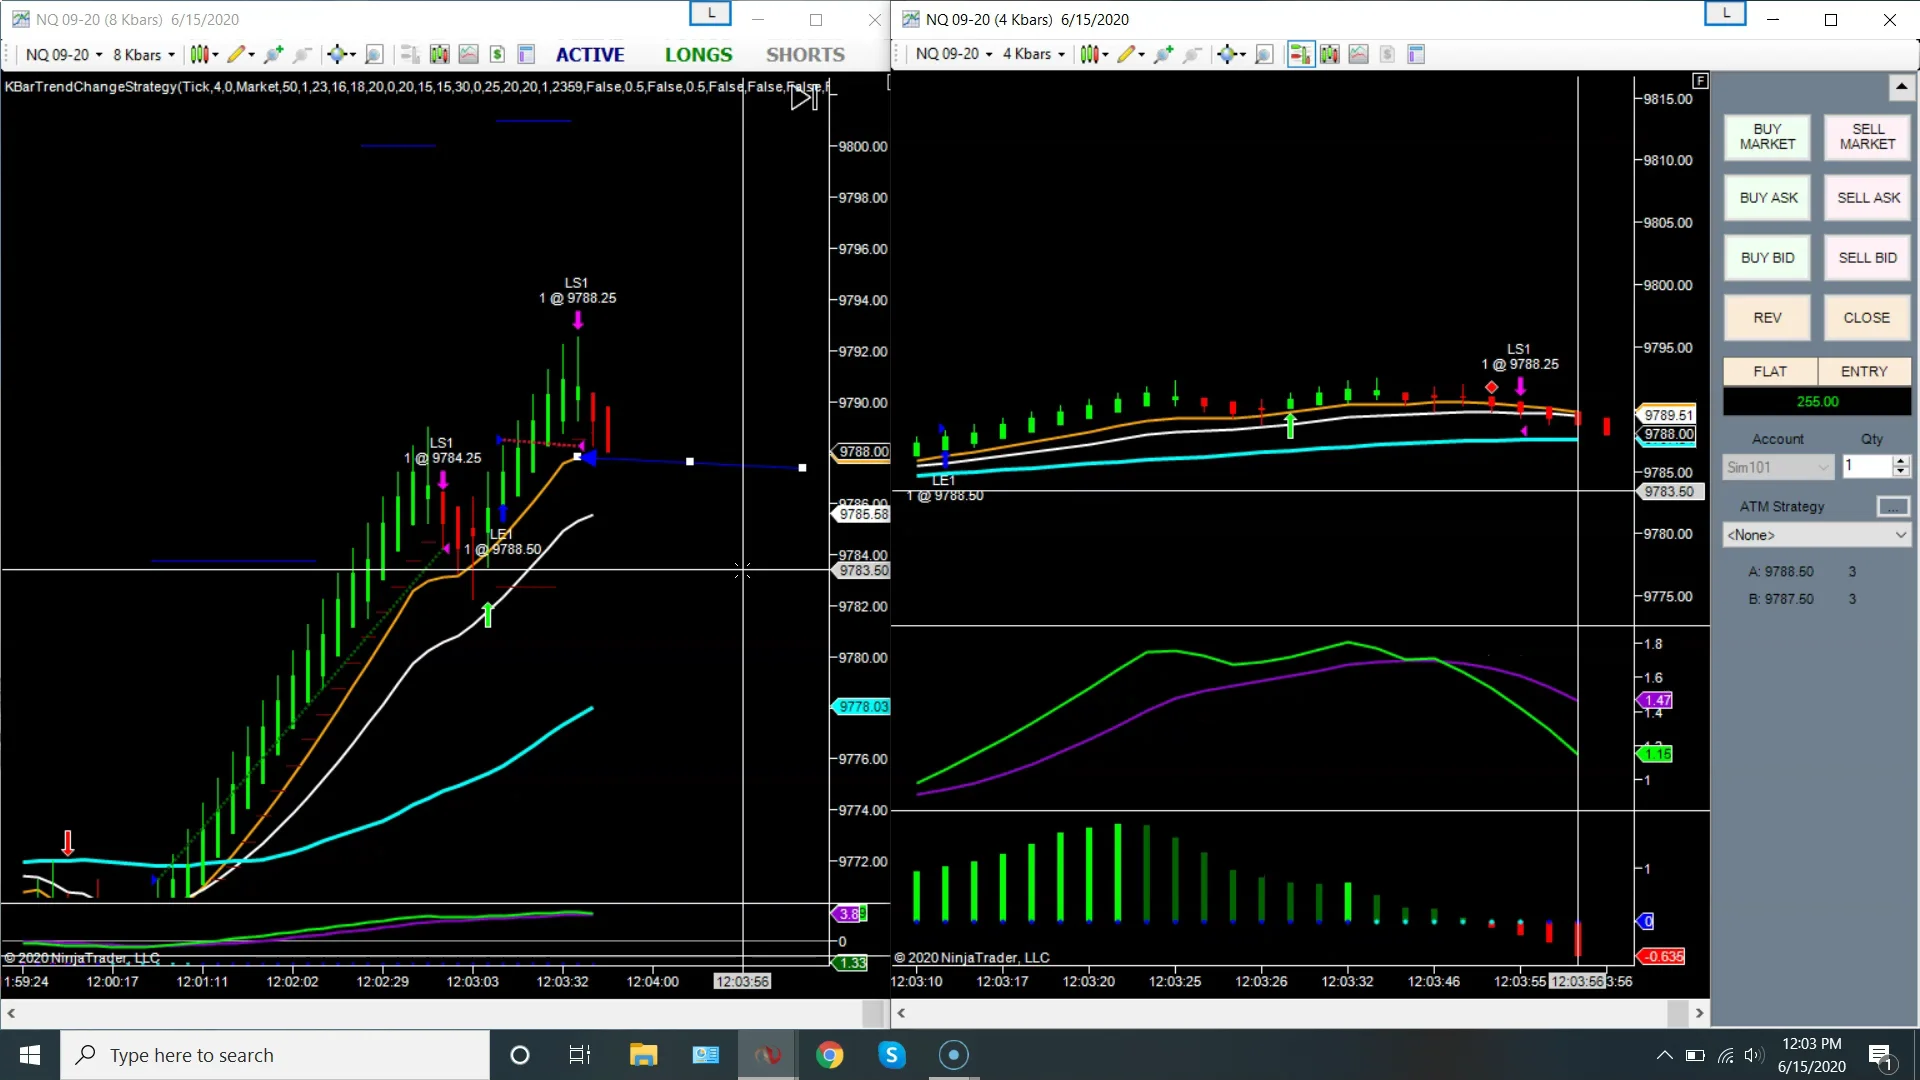Viewport: 1920px width, 1080px height.
Task: Click the Qty input field
Action: pyautogui.click(x=1867, y=467)
